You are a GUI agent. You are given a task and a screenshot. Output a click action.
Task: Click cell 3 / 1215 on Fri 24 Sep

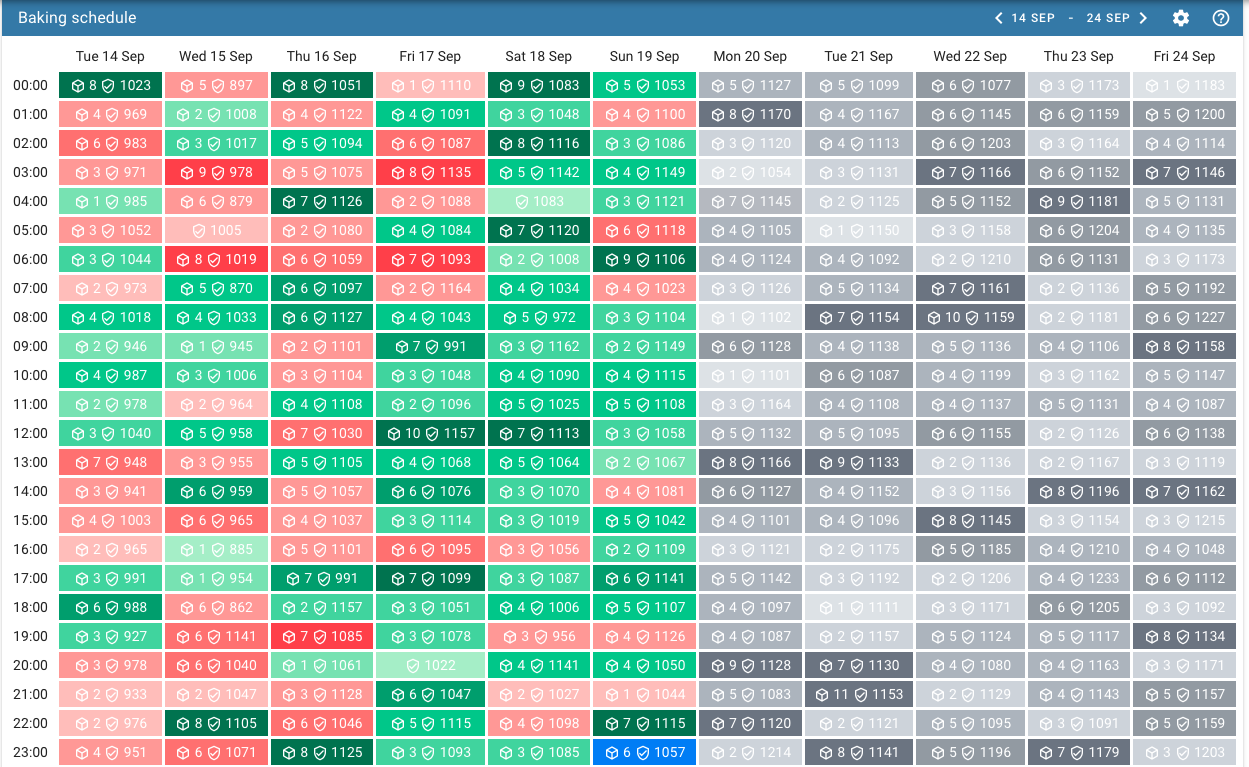point(1185,521)
